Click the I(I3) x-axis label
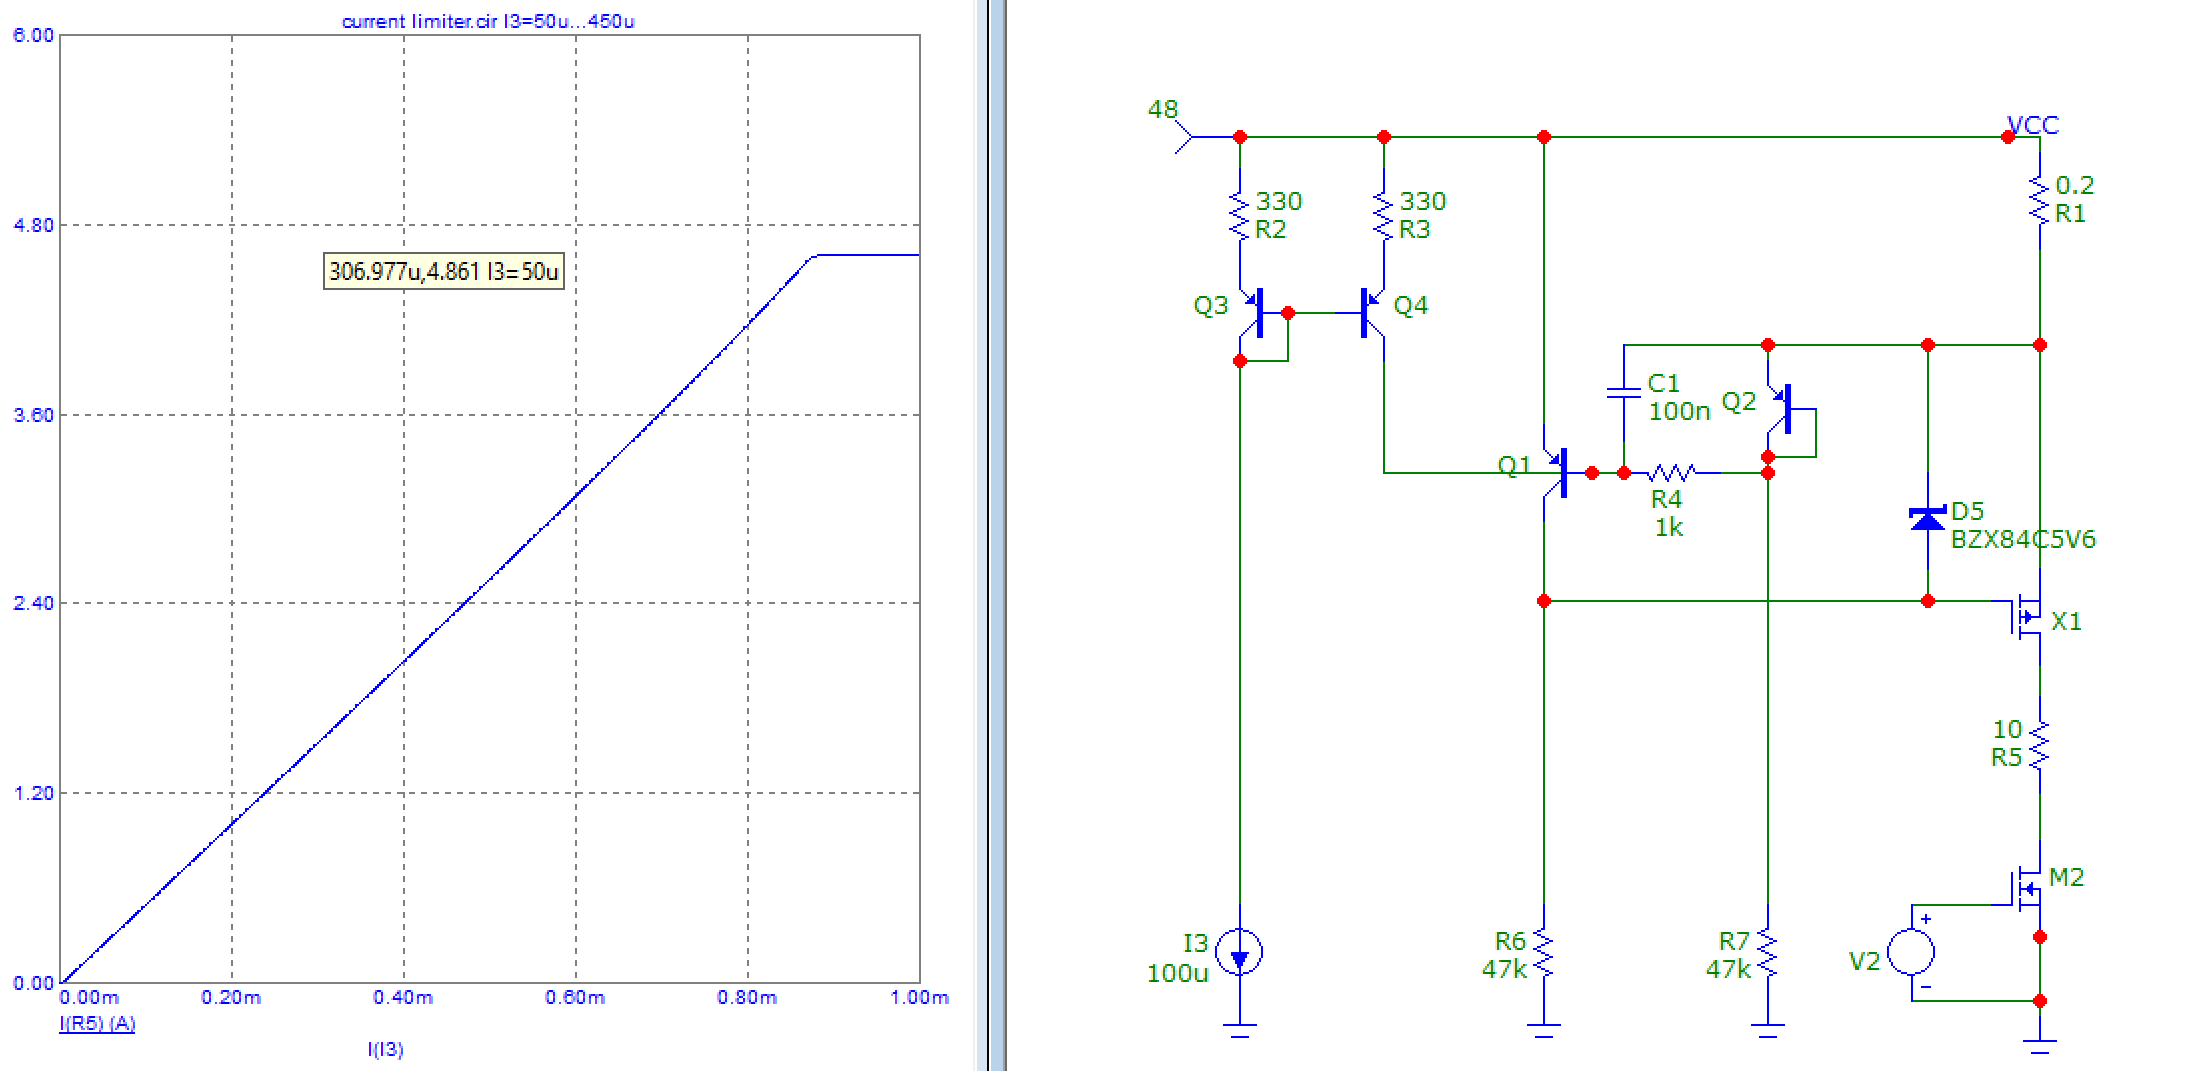This screenshot has width=2187, height=1071. pyautogui.click(x=385, y=1049)
